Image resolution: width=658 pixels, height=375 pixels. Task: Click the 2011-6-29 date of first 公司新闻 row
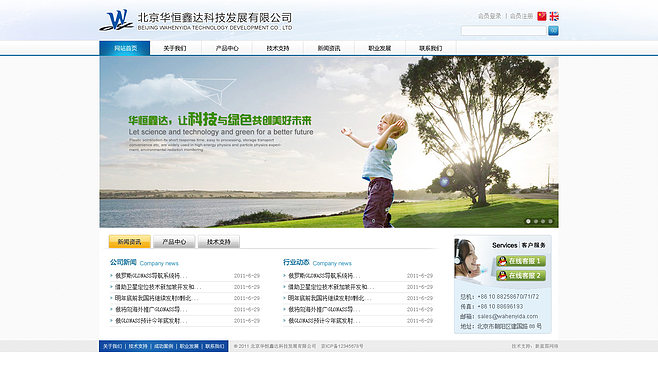(247, 276)
